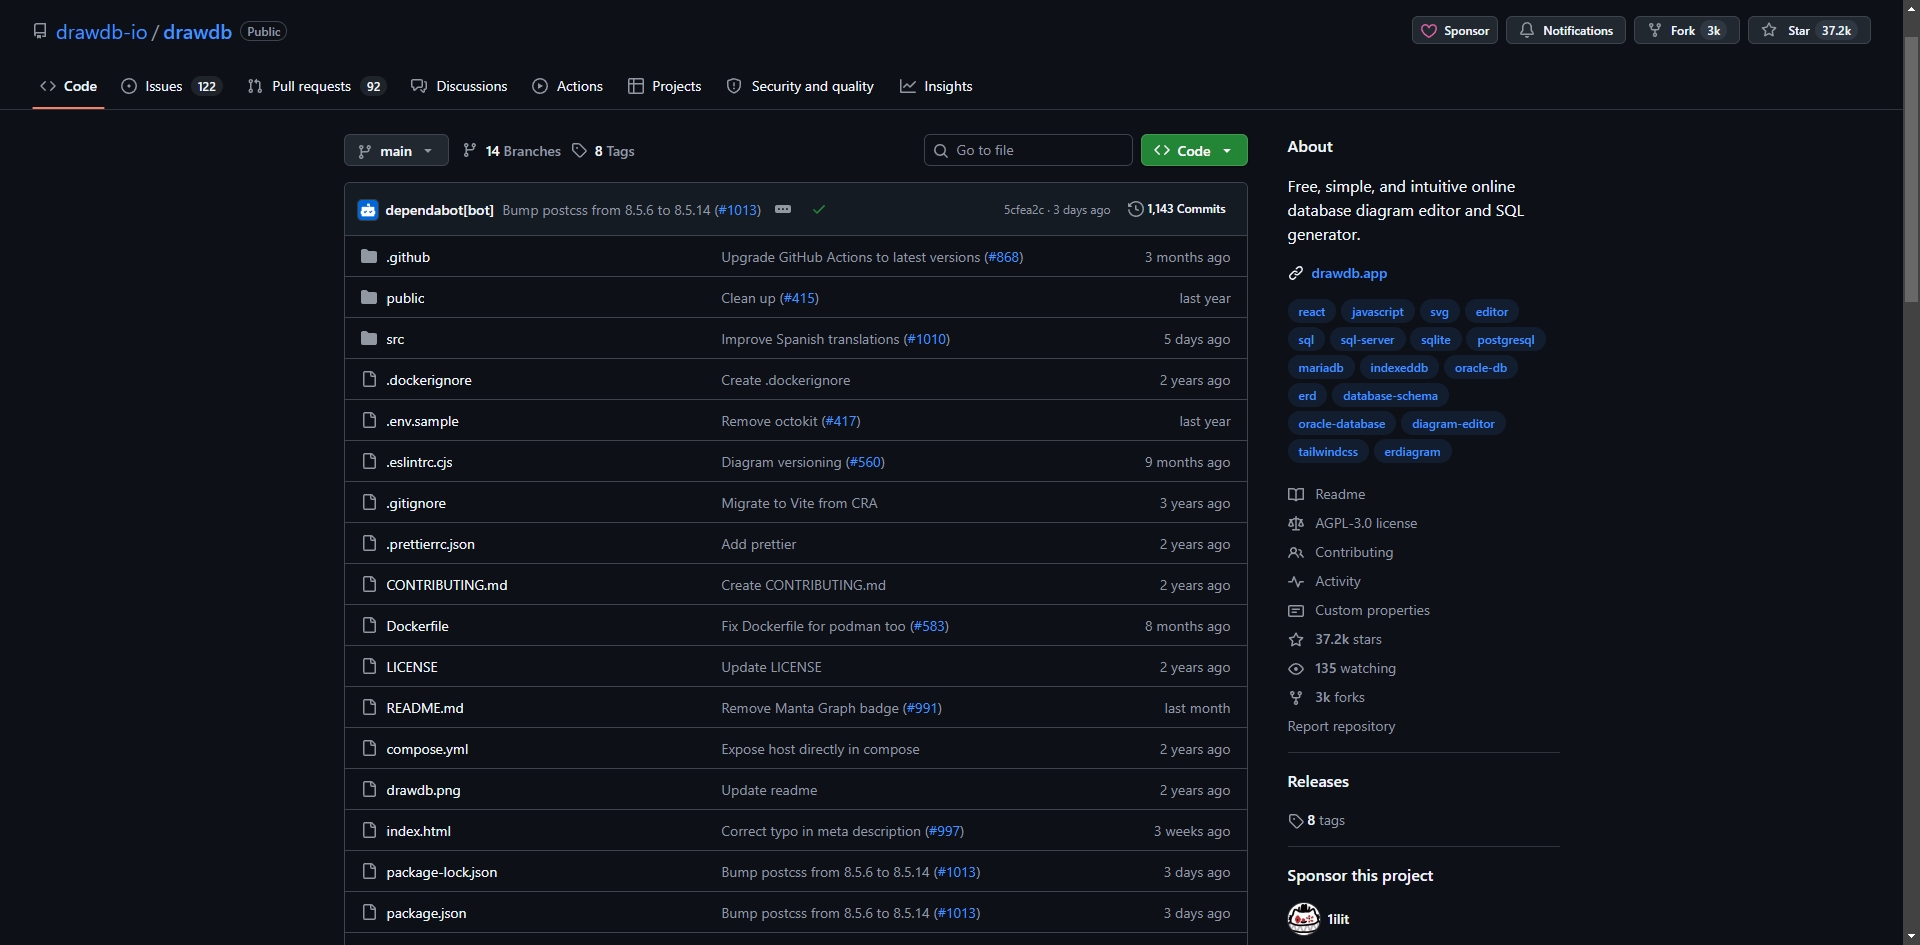Open the Actions tab
This screenshot has width=1920, height=945.
568,87
